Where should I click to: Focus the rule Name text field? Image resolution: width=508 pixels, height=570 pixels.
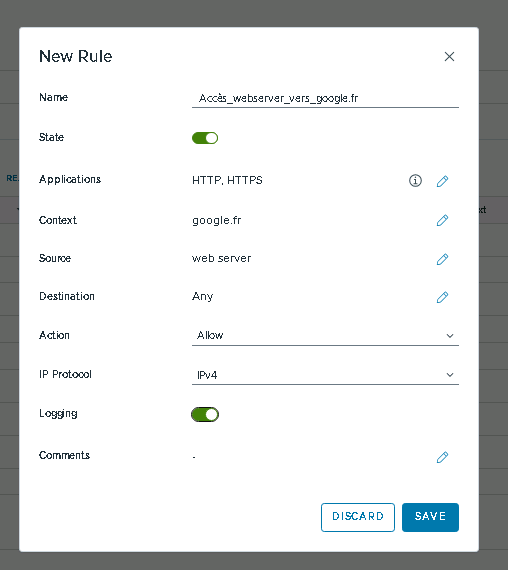point(325,98)
